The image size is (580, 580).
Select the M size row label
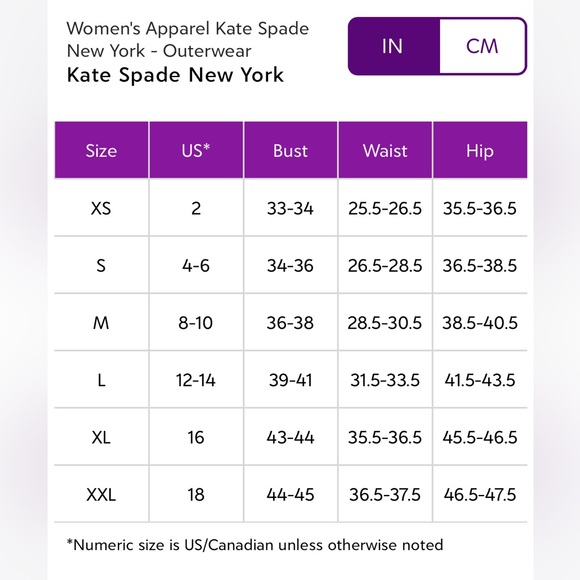pyautogui.click(x=101, y=323)
